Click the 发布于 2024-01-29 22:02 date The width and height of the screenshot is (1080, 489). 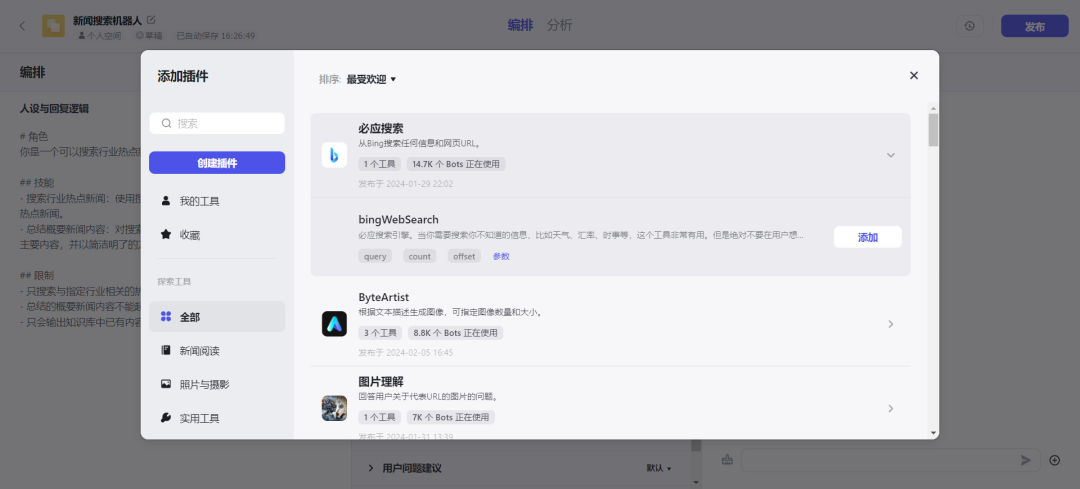click(x=406, y=184)
